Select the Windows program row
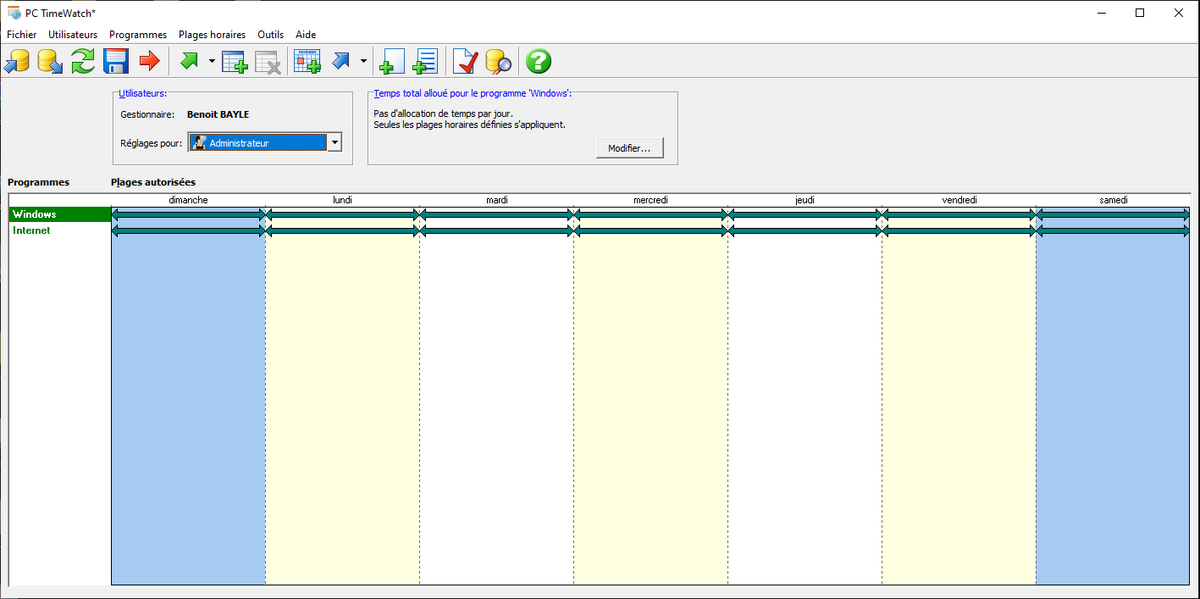The image size is (1200, 599). 59,214
